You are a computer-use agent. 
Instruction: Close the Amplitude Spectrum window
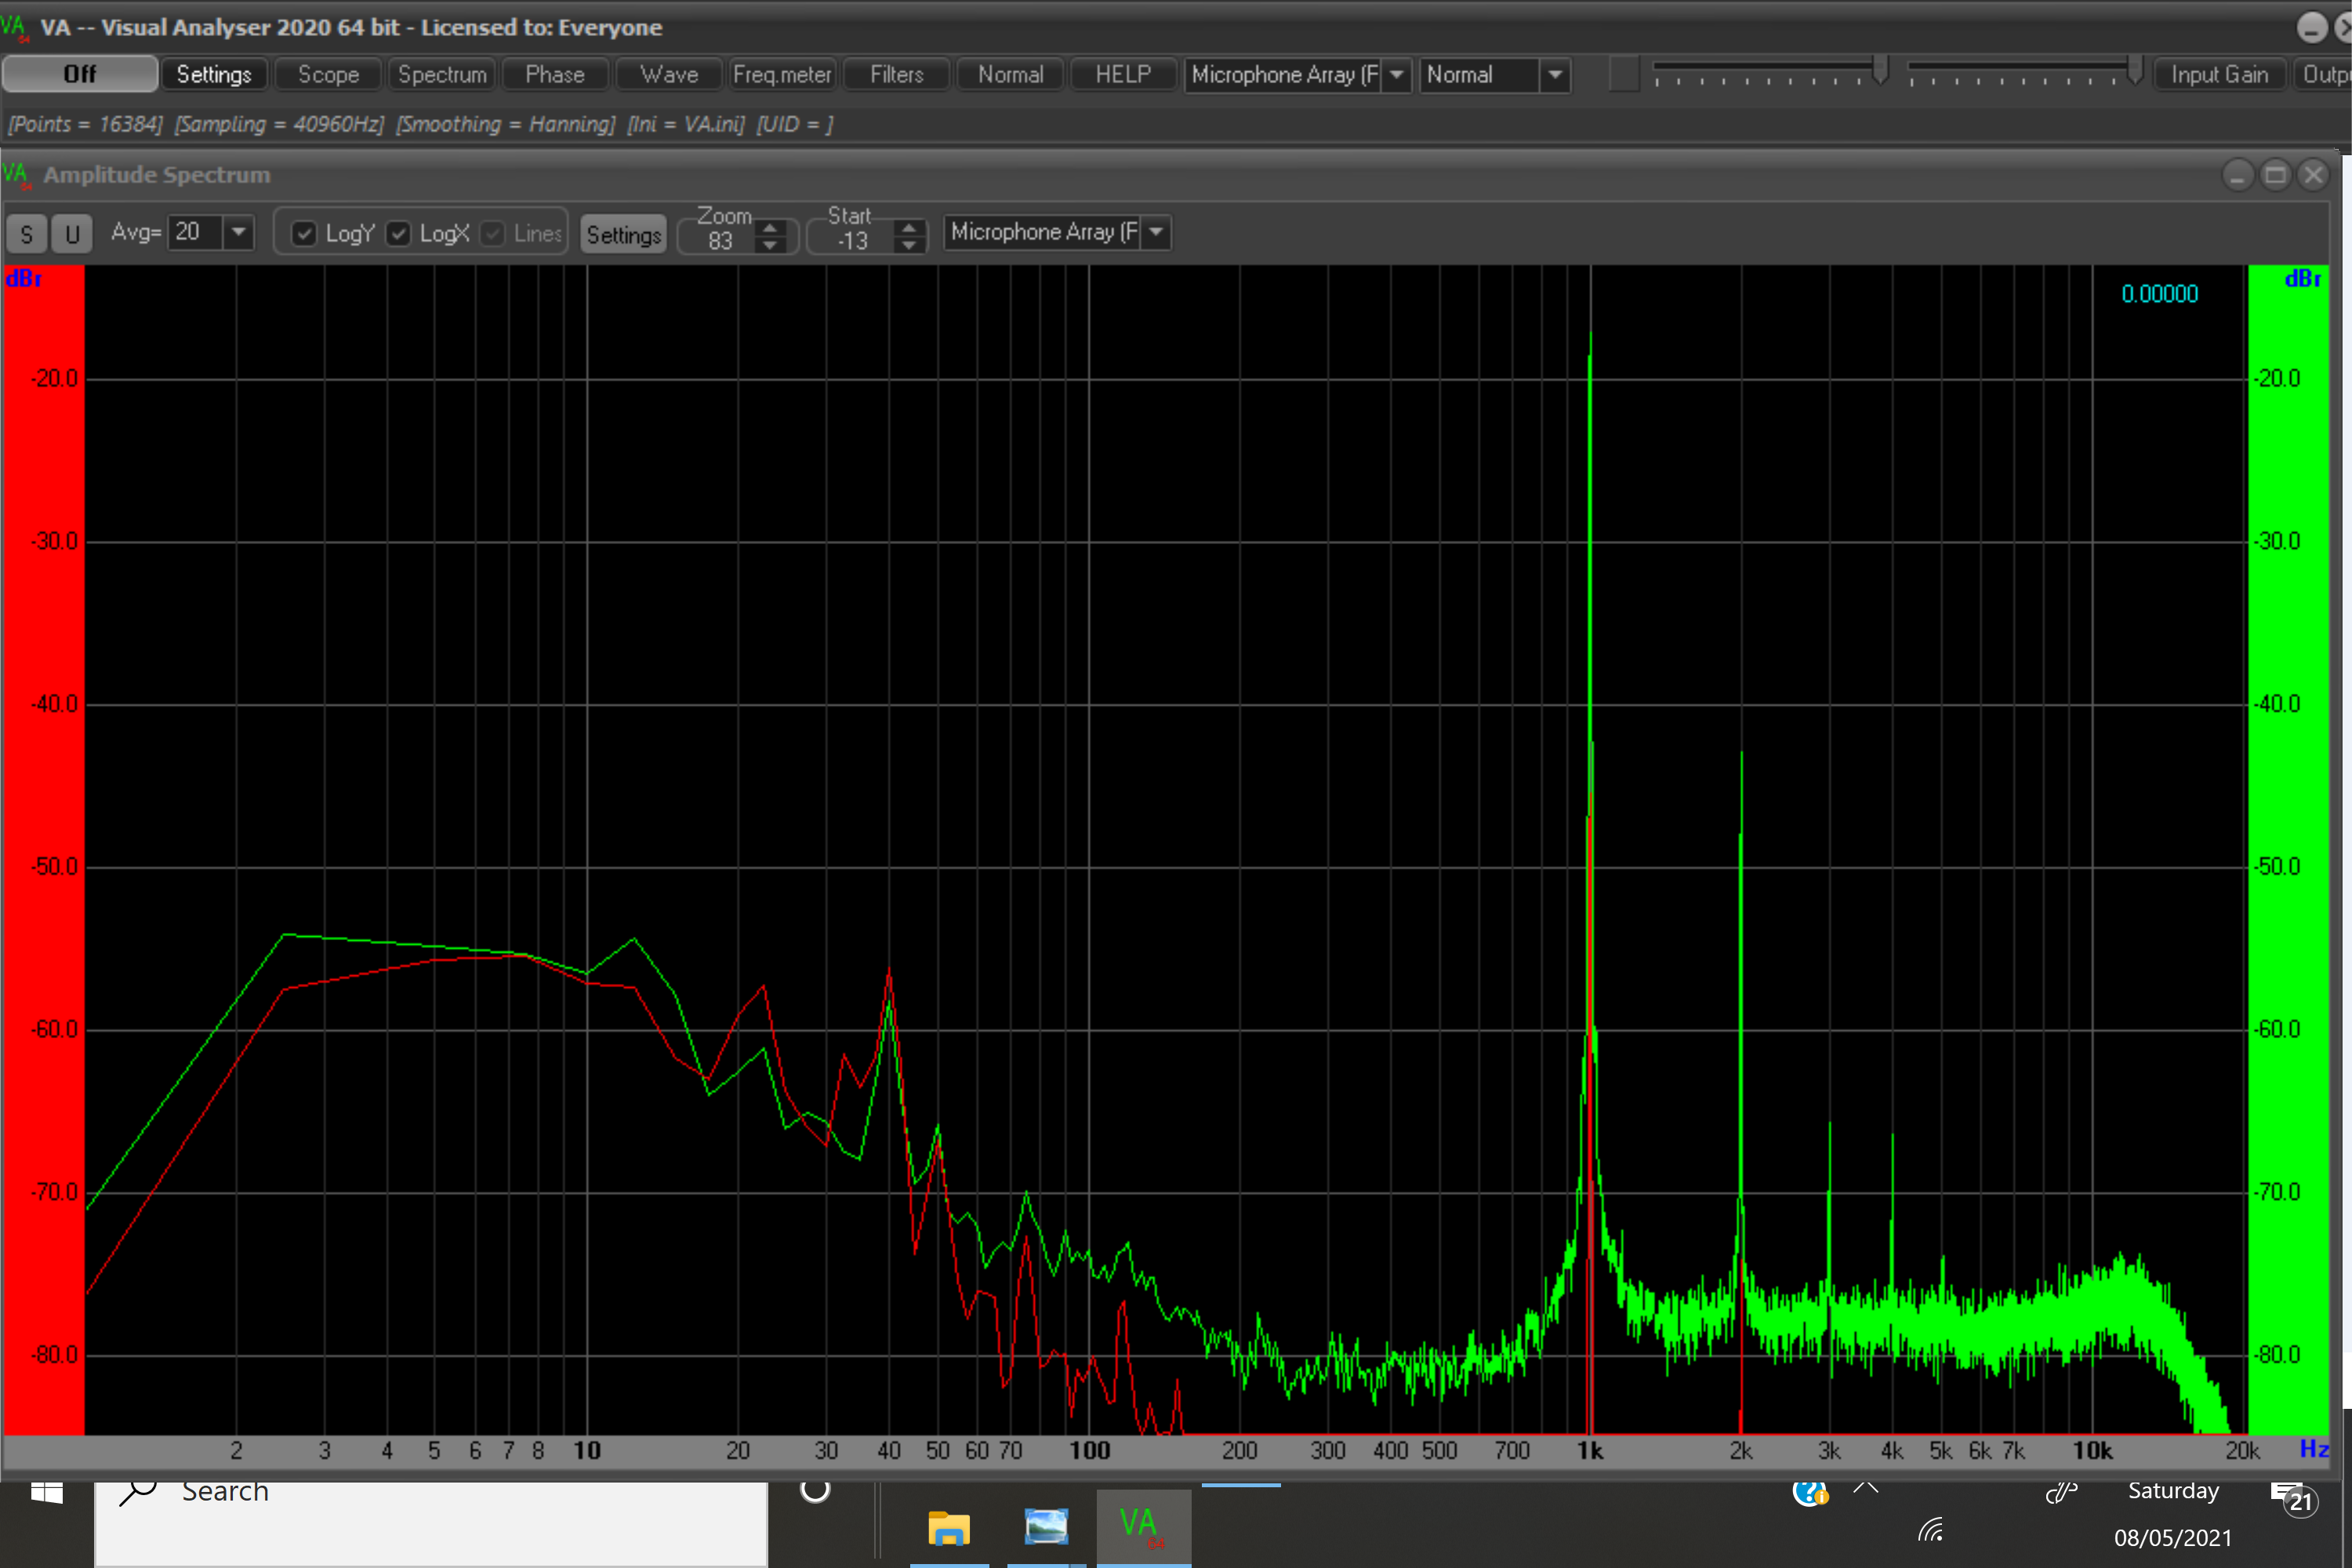point(2314,175)
